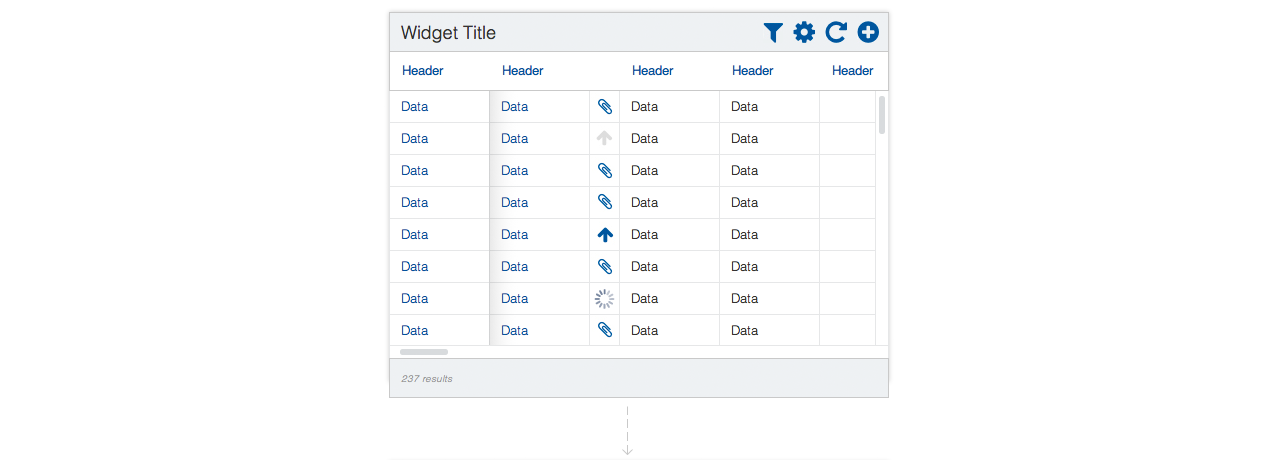The height and width of the screenshot is (464, 1280).
Task: Open the first-column Data link in the spinner row
Action: point(415,298)
